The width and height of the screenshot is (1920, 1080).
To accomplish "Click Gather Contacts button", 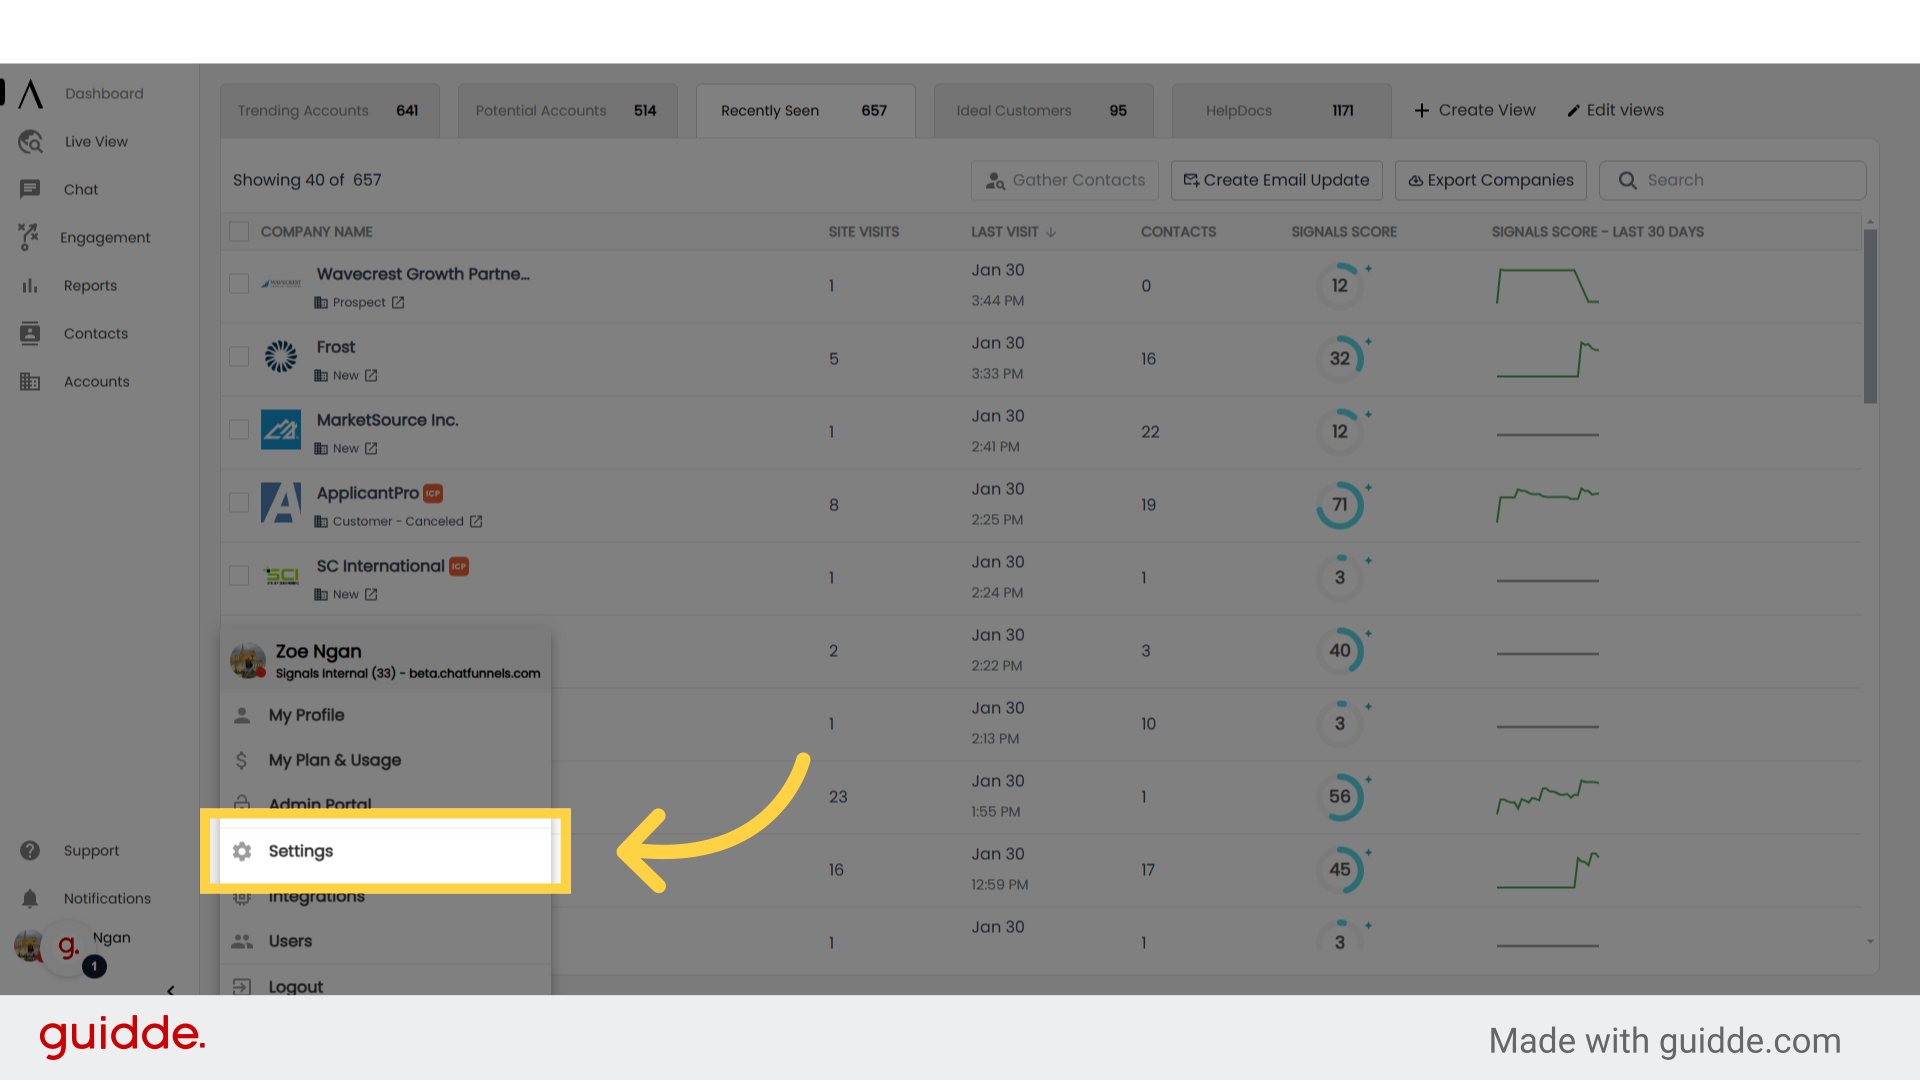I will point(1065,181).
